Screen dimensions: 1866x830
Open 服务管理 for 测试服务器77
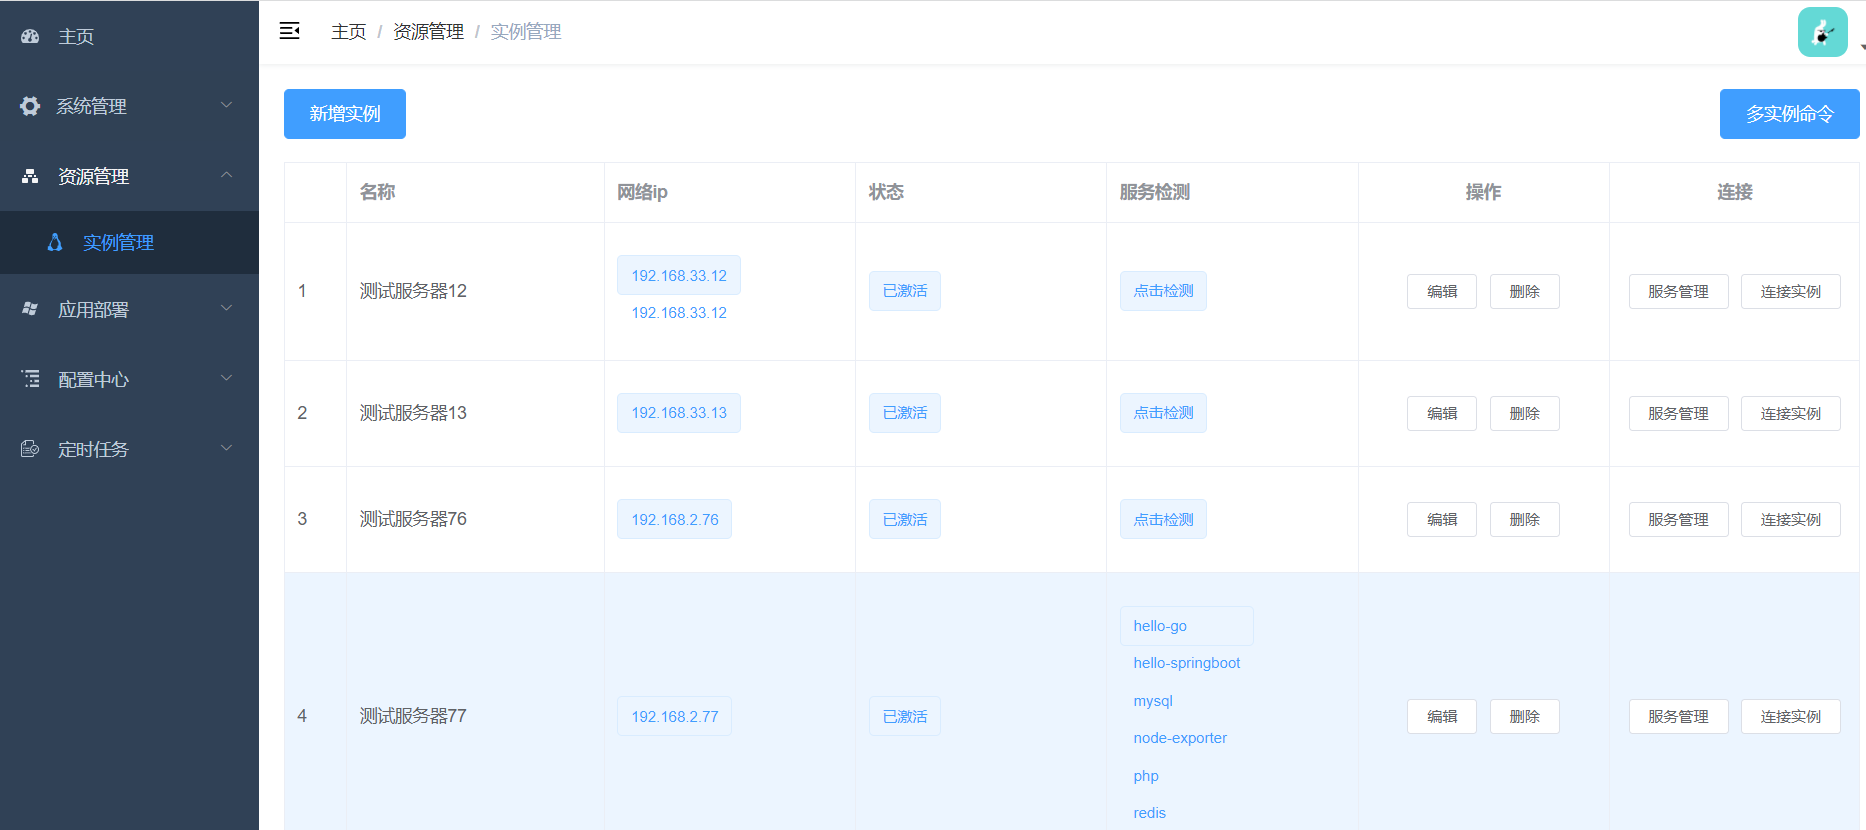(1678, 717)
